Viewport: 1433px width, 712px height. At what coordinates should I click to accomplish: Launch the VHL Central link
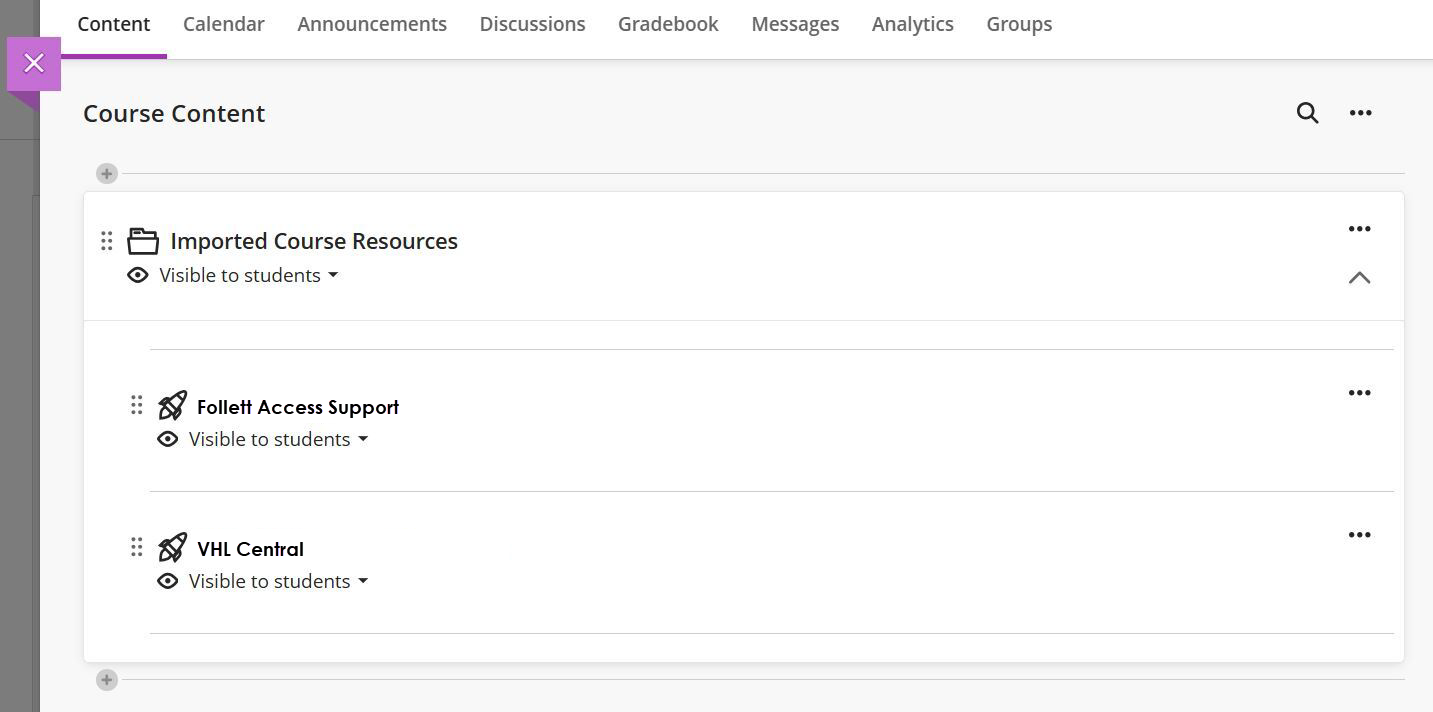[250, 549]
